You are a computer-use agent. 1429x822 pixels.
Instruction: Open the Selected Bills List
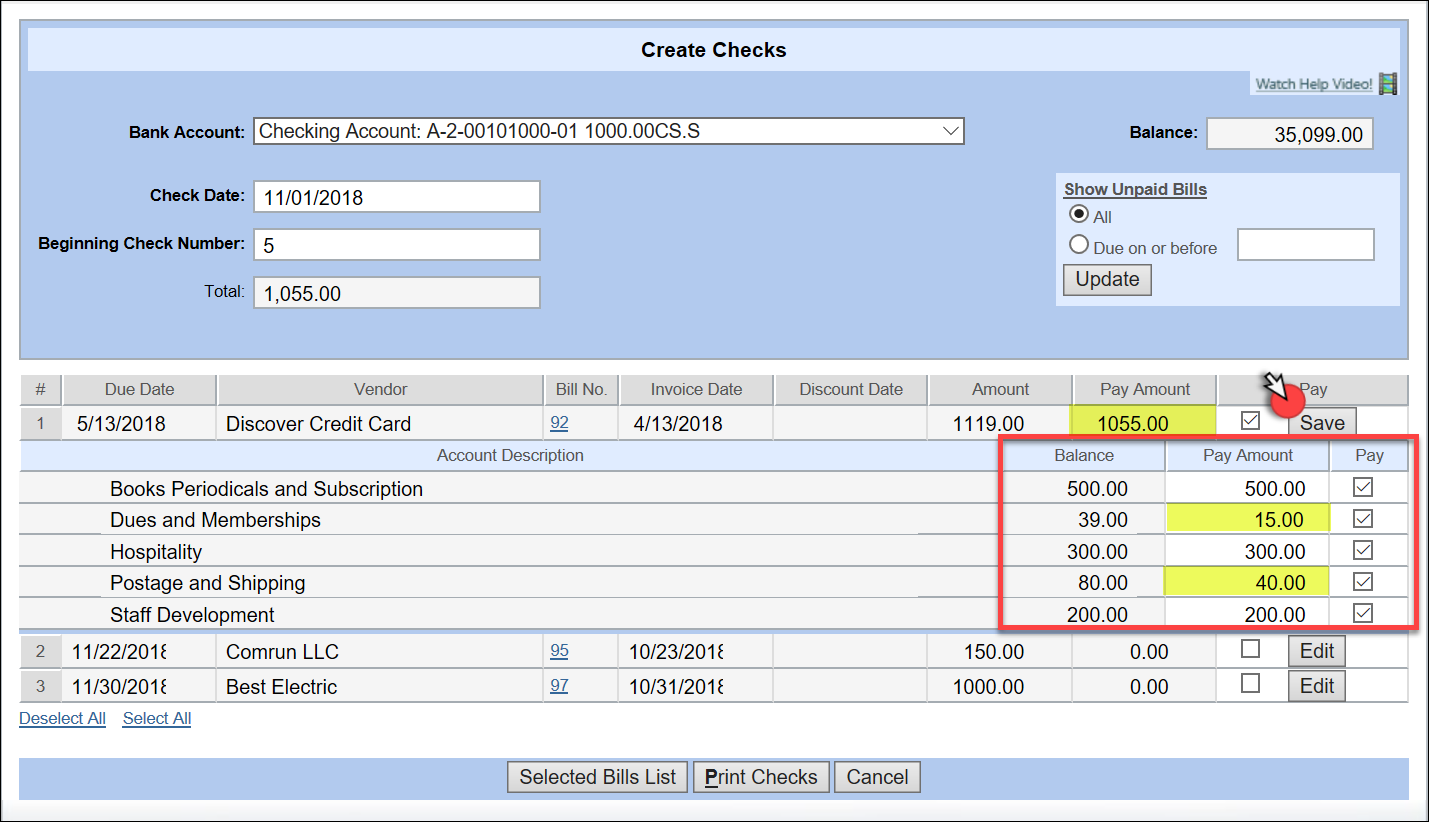[598, 777]
